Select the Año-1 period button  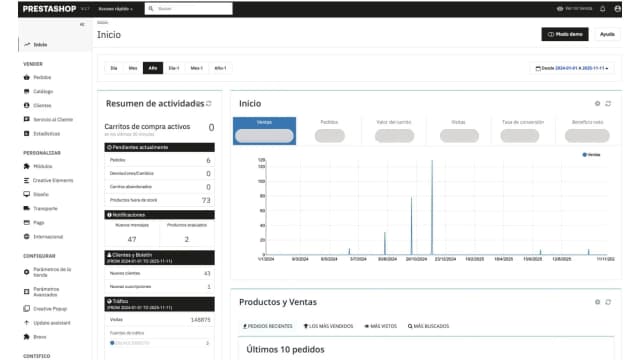pyautogui.click(x=220, y=68)
